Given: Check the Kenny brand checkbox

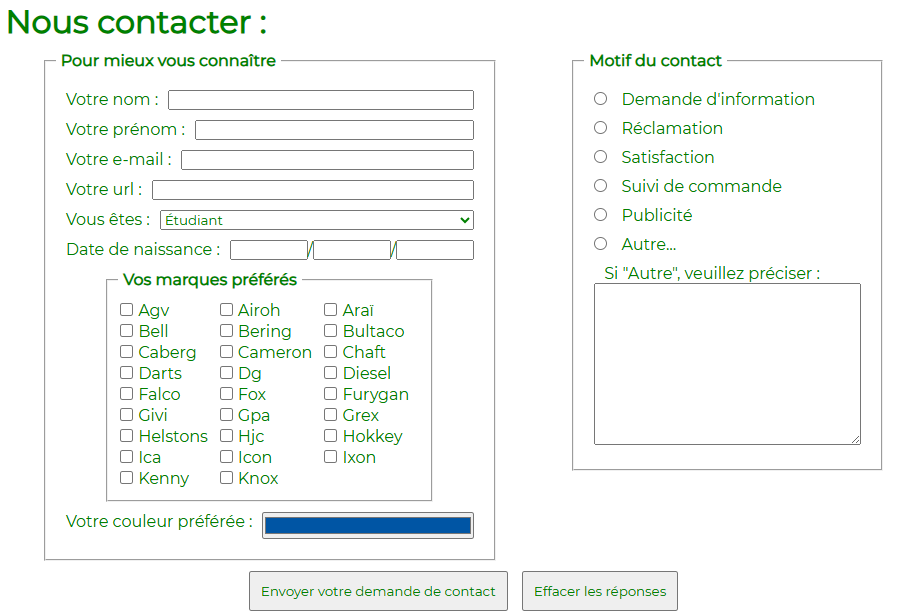Looking at the screenshot, I should click(x=127, y=478).
